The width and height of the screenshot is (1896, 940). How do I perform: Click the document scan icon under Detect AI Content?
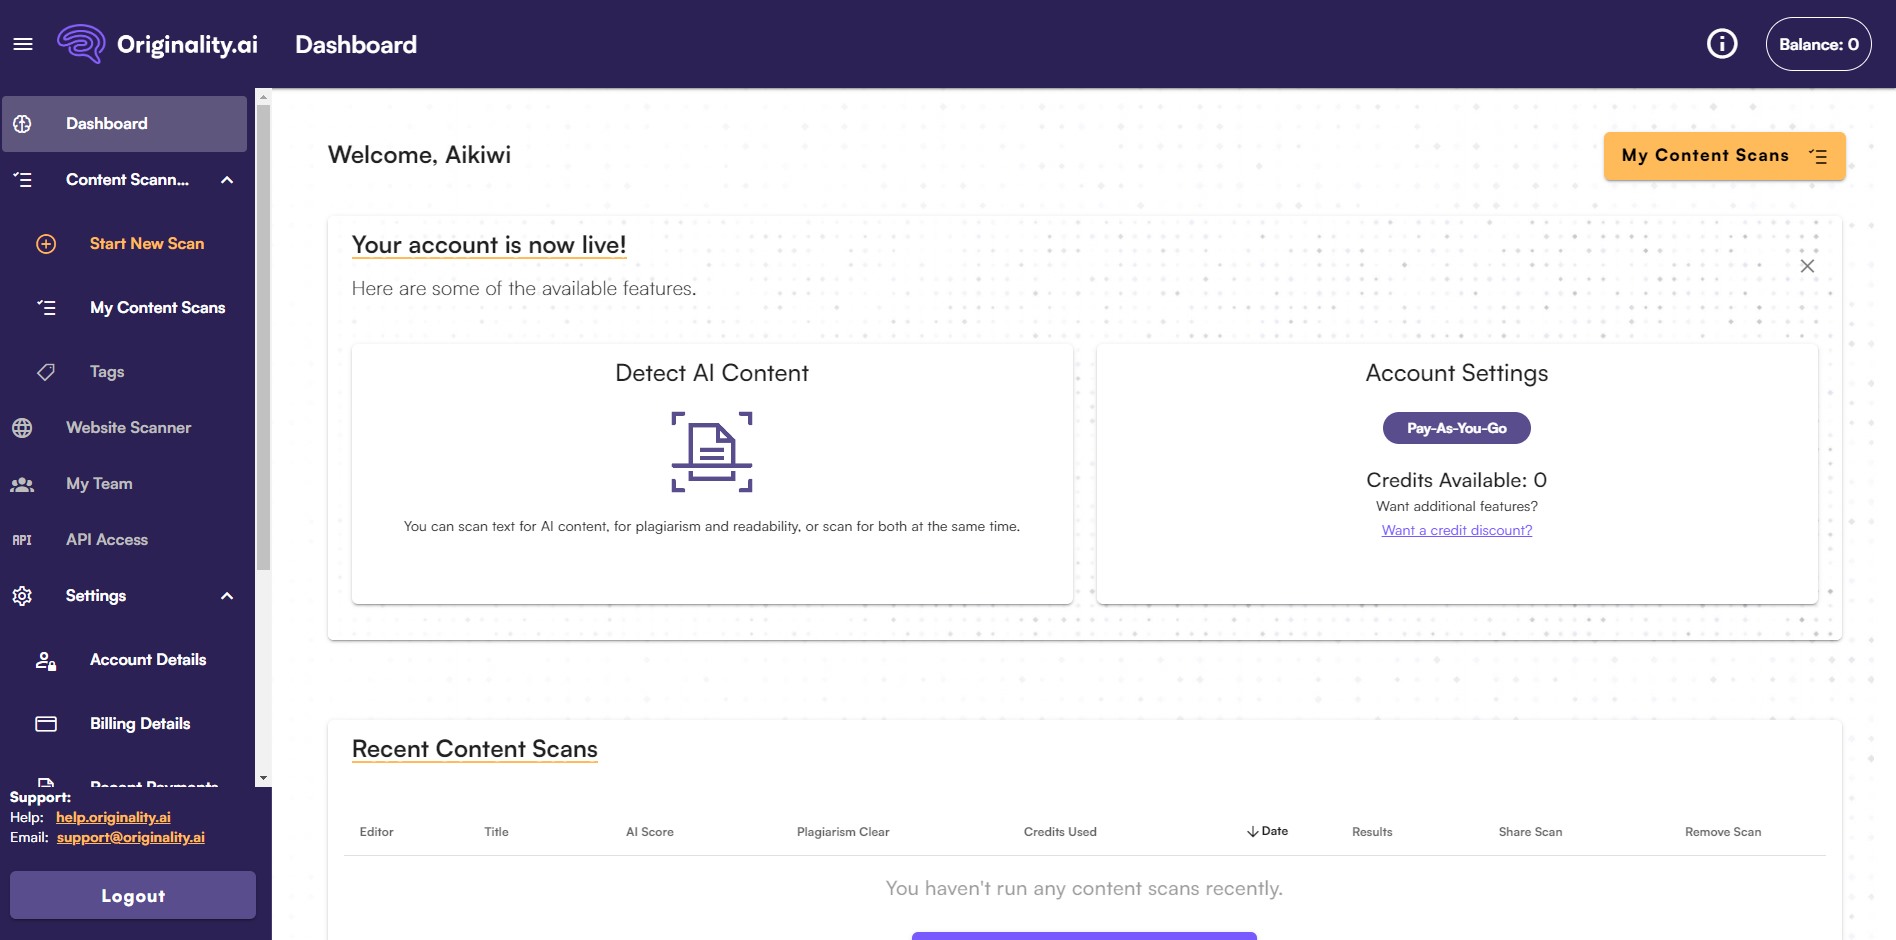coord(712,452)
